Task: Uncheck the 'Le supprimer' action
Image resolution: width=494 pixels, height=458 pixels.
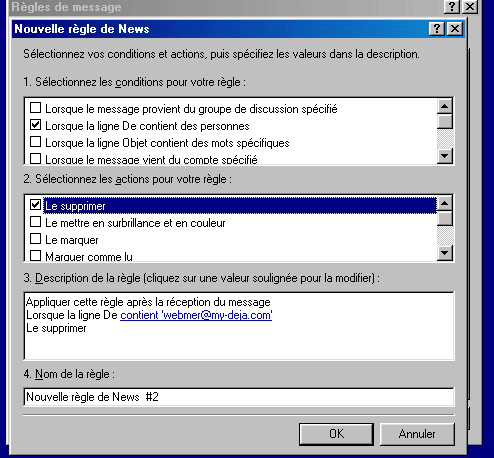Action: tap(36, 205)
